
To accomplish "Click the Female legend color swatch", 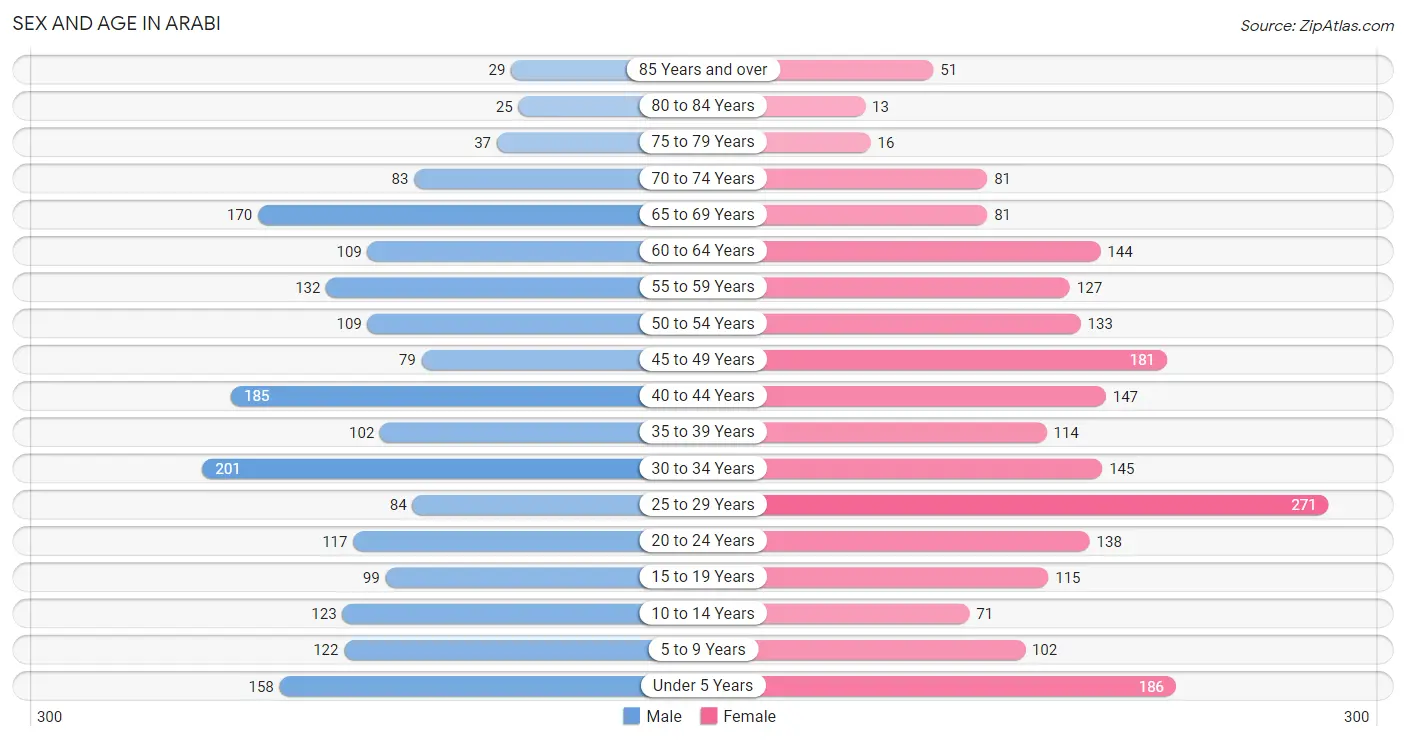I will 709,716.
